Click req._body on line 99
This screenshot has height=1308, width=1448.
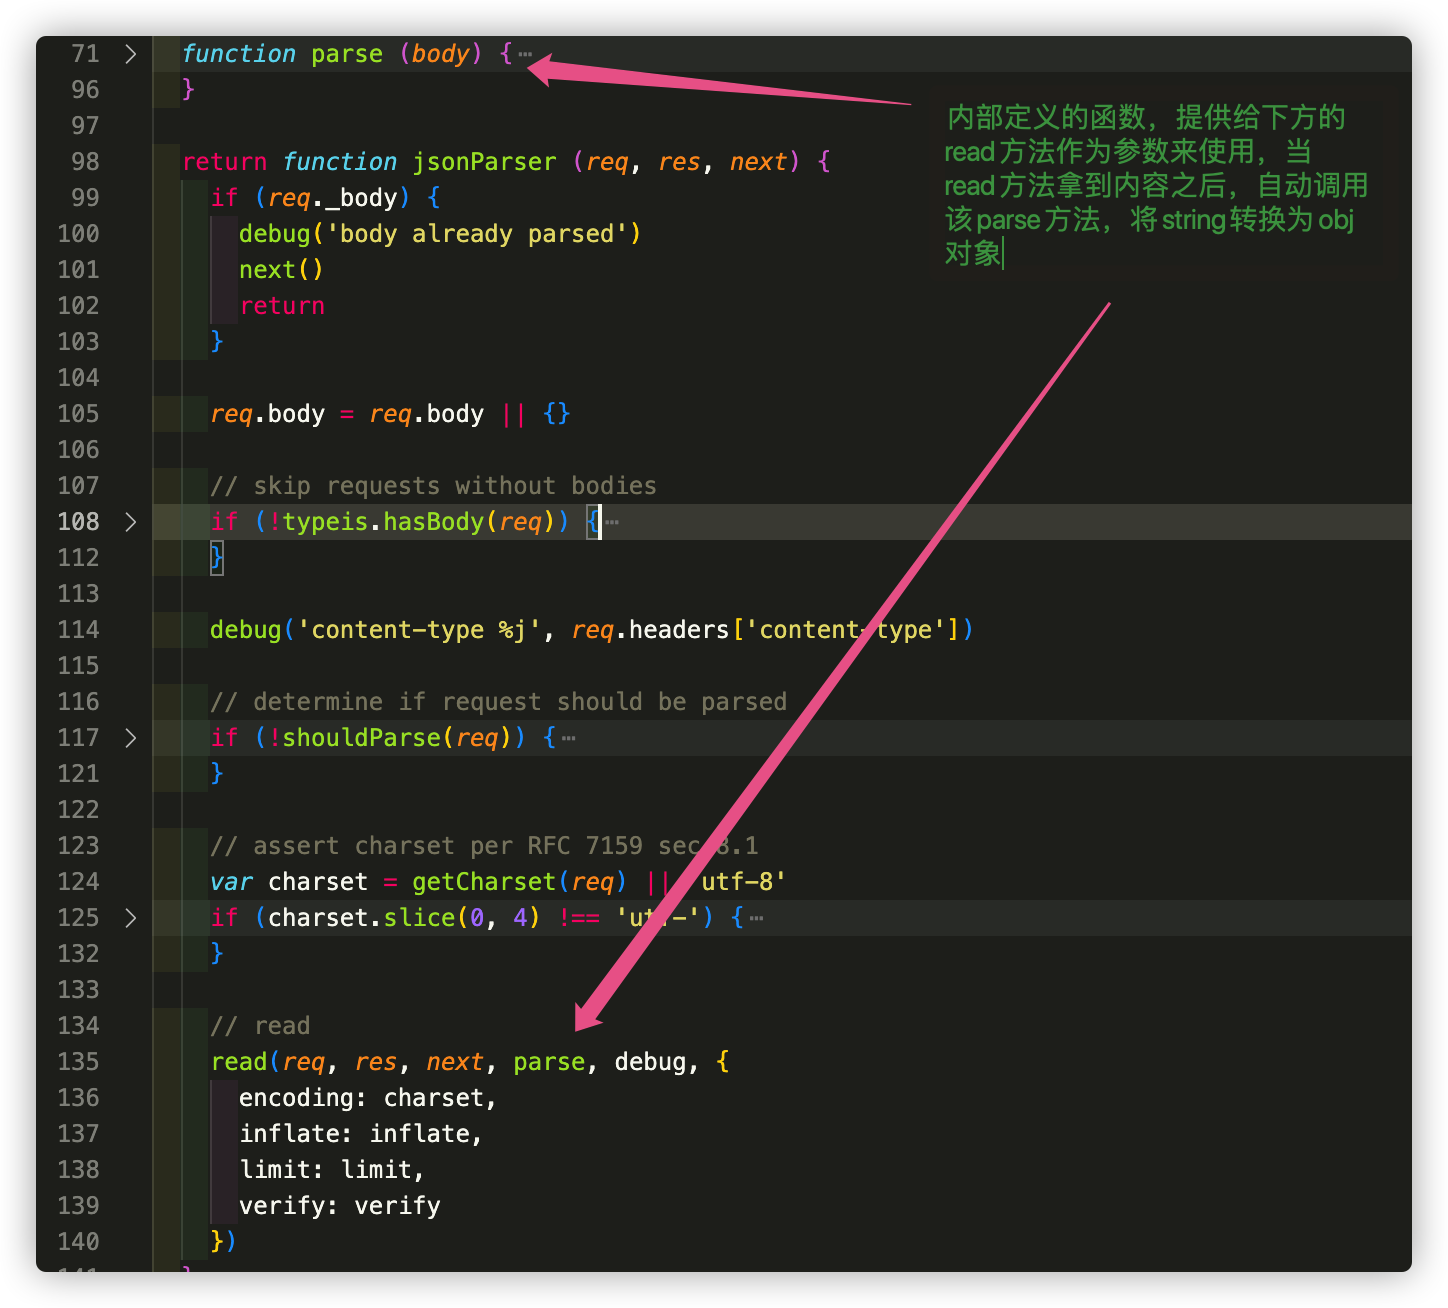[333, 198]
